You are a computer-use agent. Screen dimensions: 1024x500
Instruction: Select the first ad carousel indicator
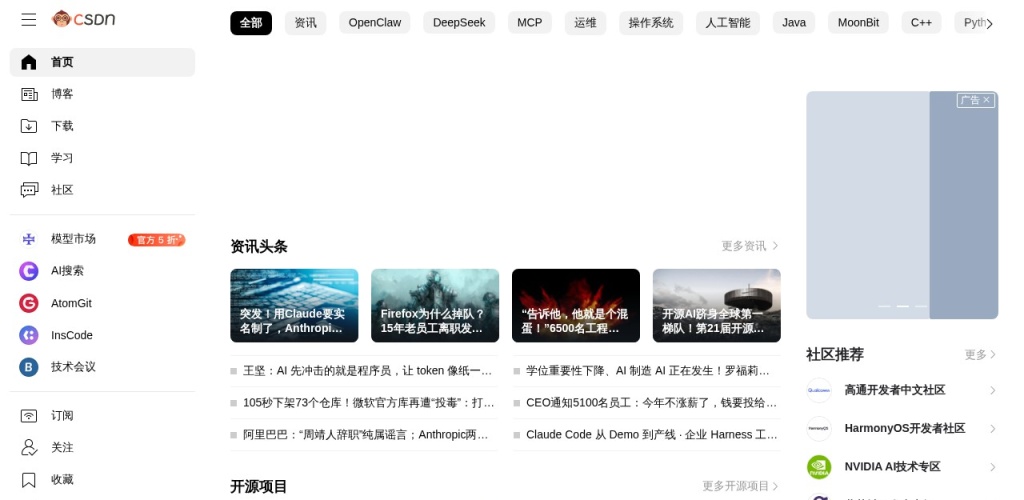click(884, 306)
